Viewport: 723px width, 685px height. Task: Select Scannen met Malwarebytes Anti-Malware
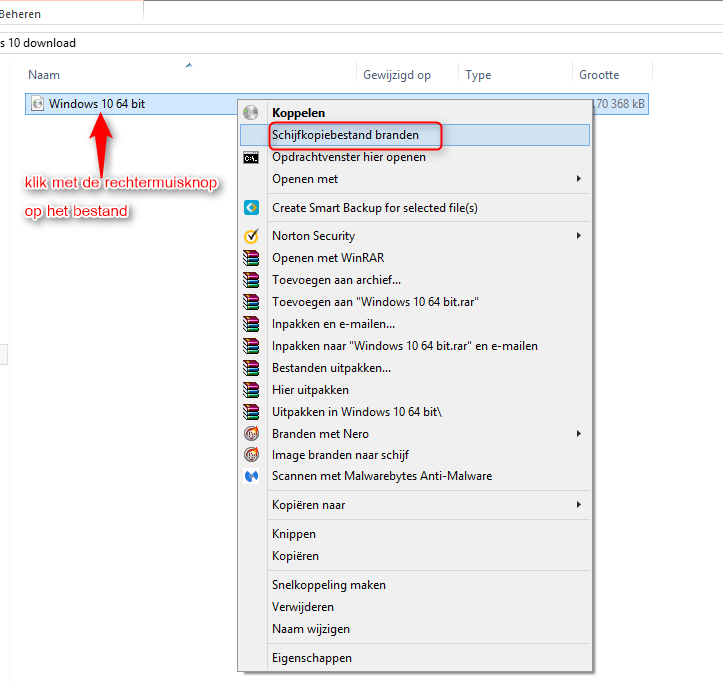(415, 476)
